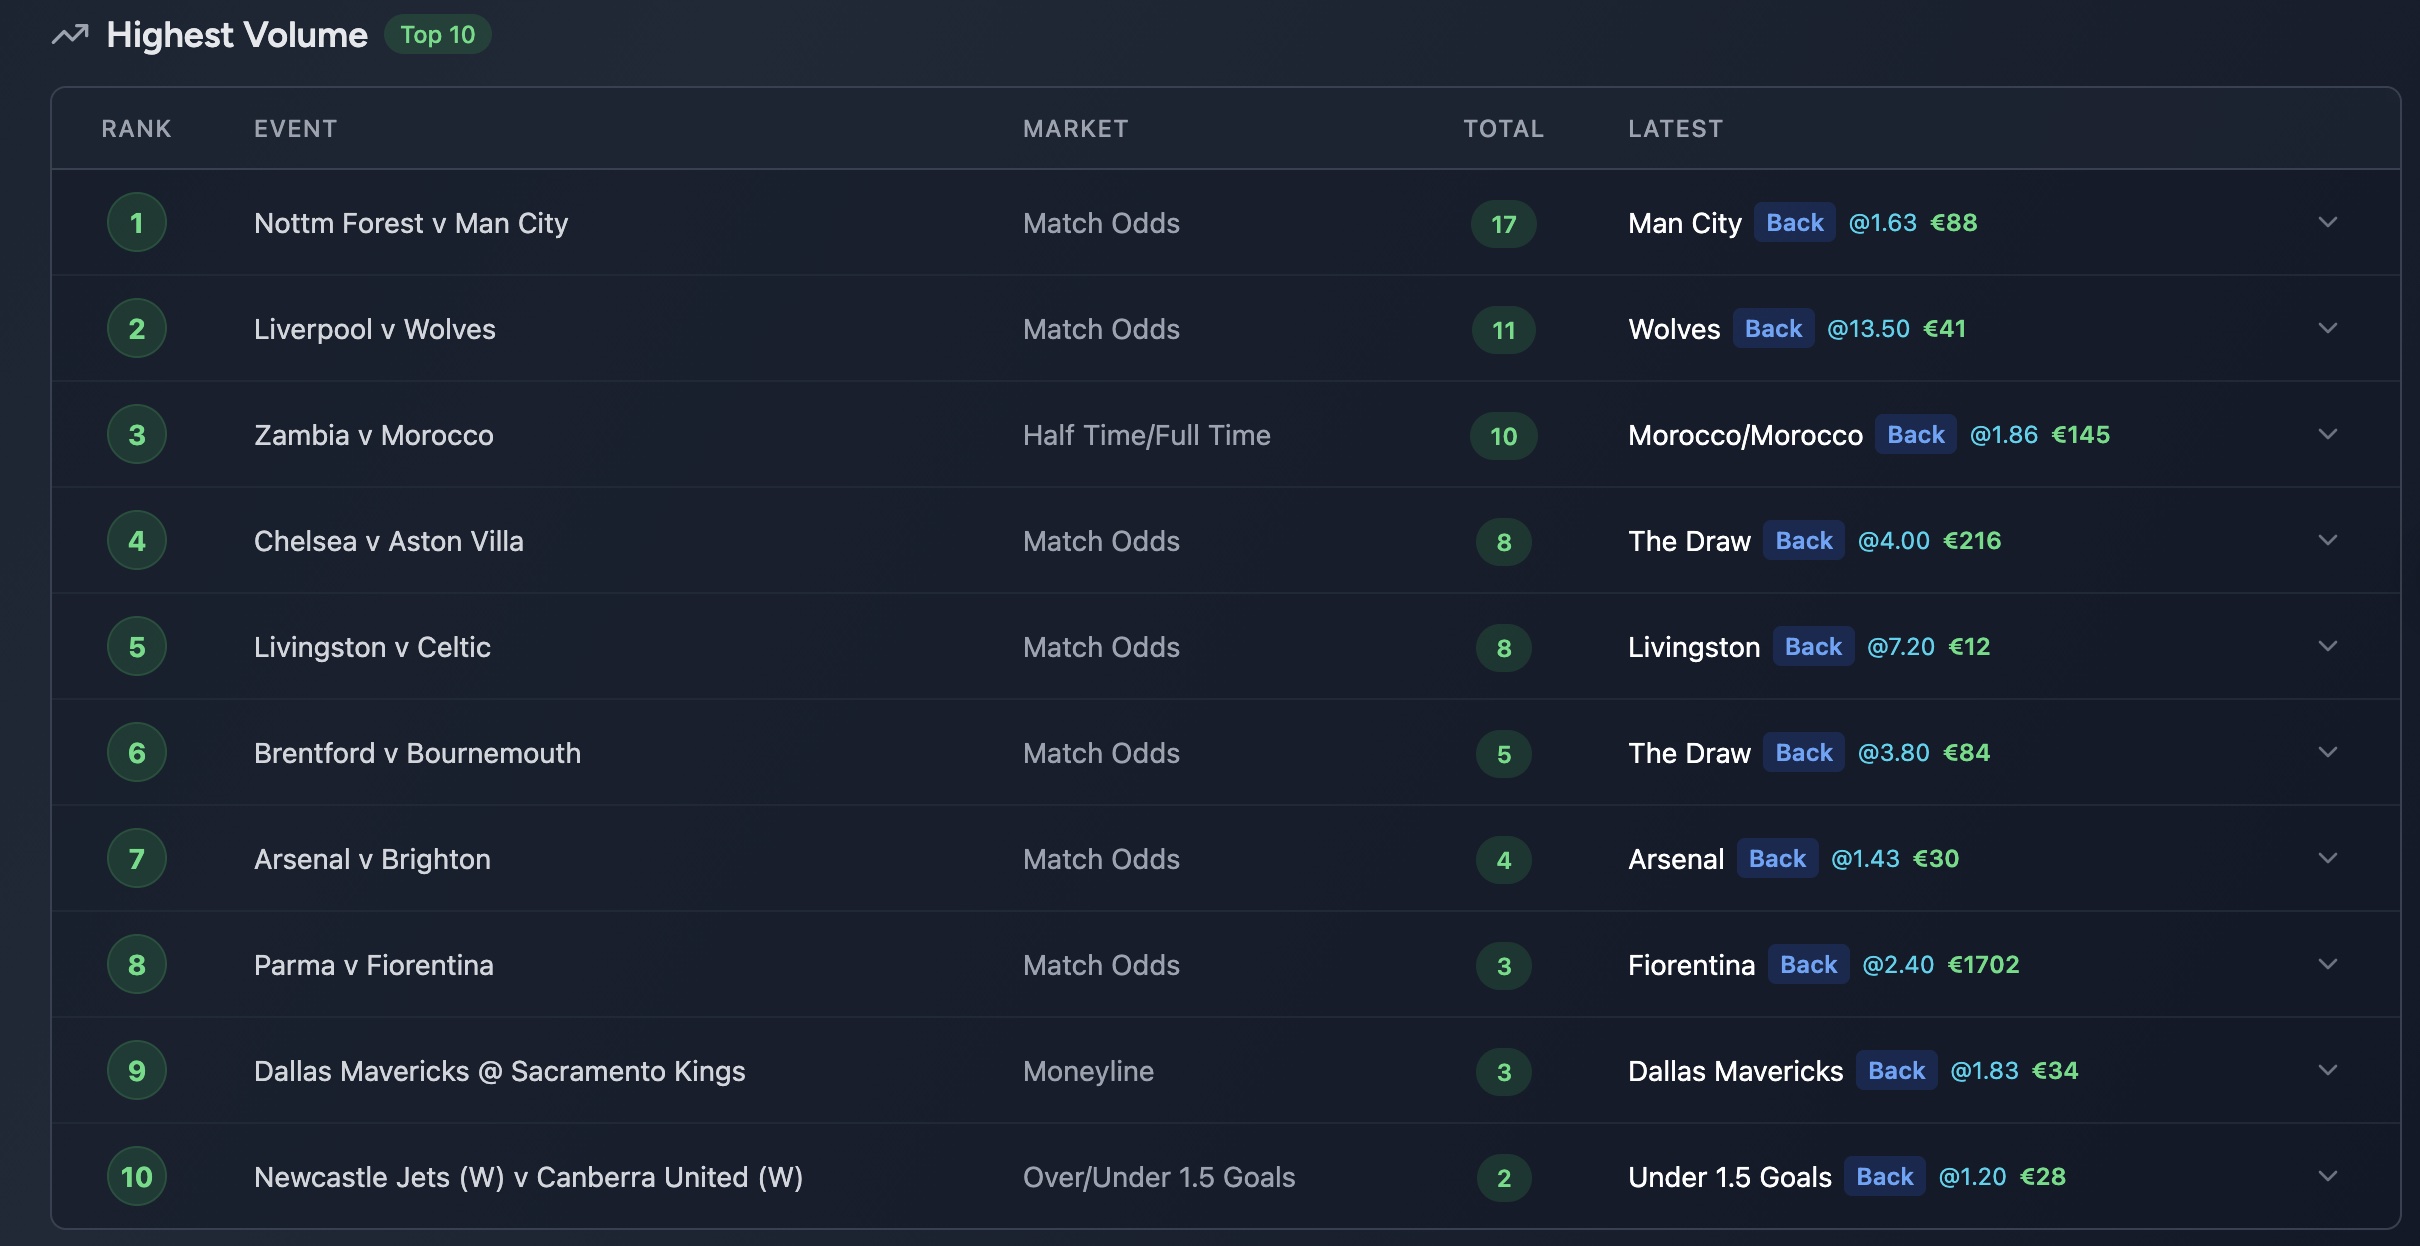Screen dimensions: 2420x1246
Task: Click the Back button for Morocco/Morocco
Action: [x=1915, y=434]
